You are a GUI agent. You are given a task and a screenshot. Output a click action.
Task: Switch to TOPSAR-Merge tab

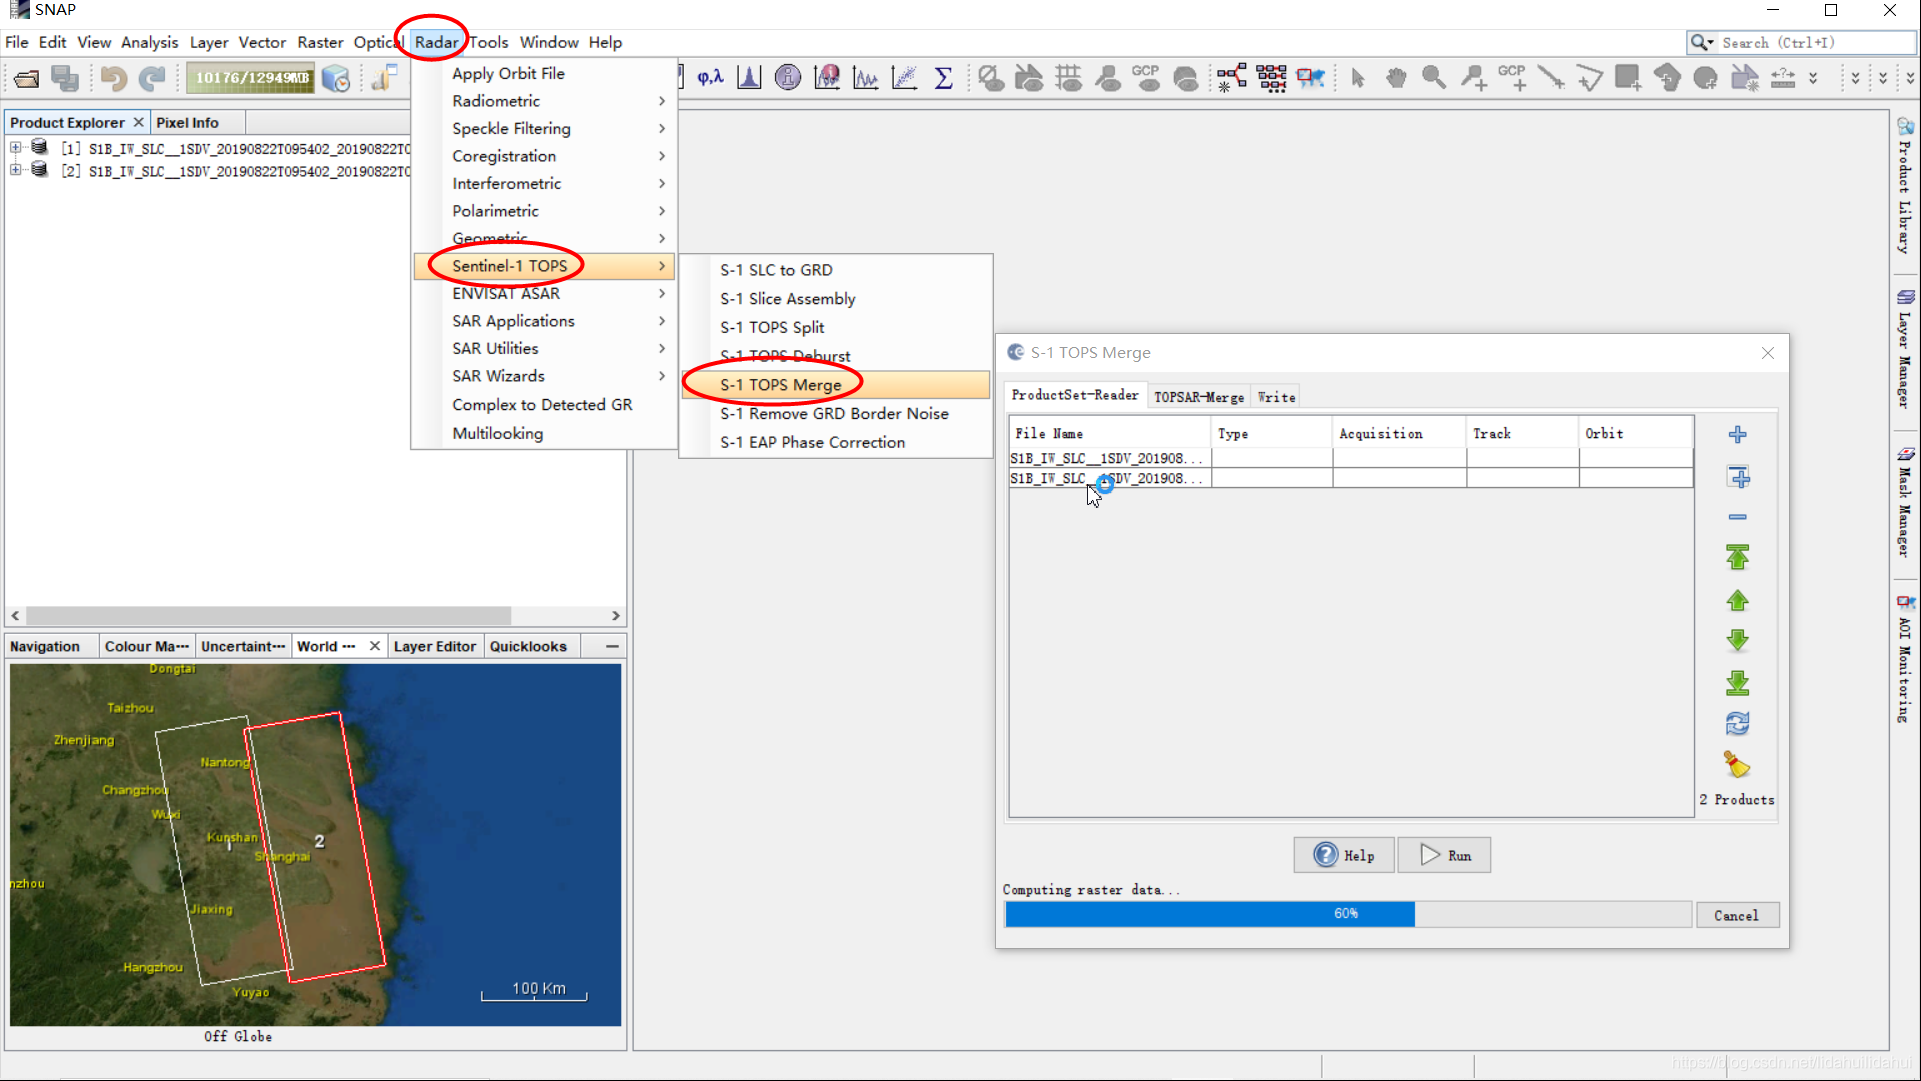click(1198, 397)
